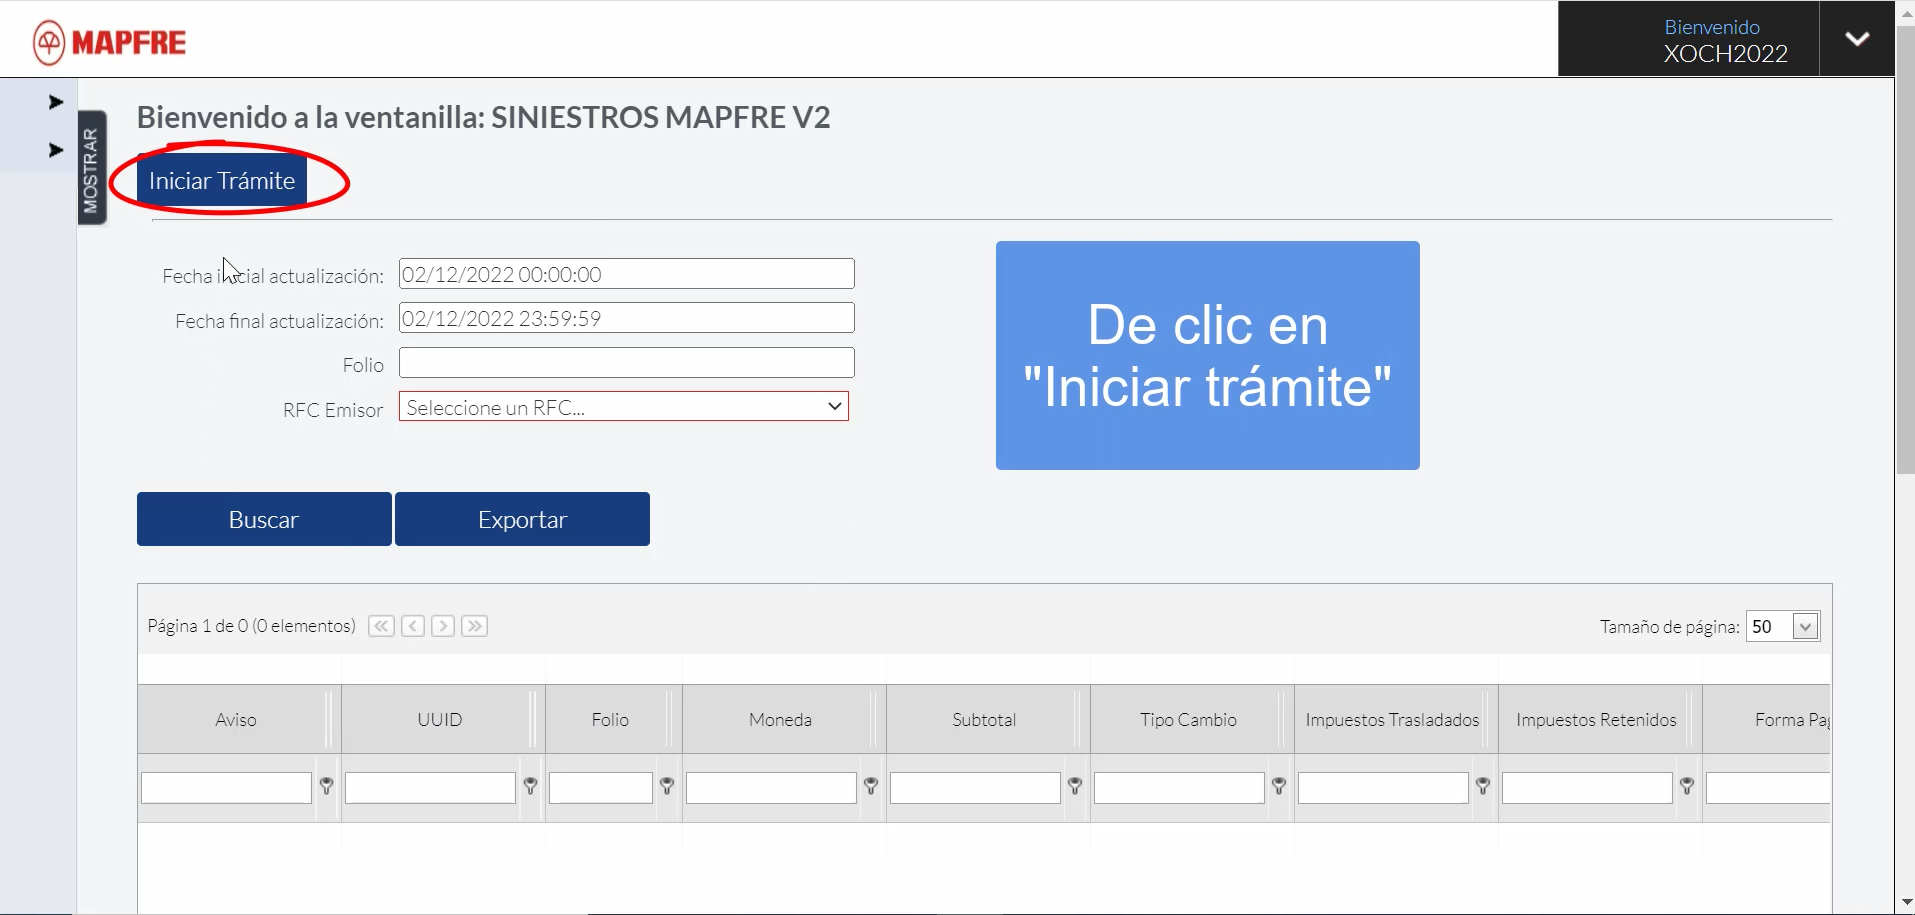Image resolution: width=1915 pixels, height=915 pixels.
Task: Open the Tamaño de página dropdown
Action: [1805, 627]
